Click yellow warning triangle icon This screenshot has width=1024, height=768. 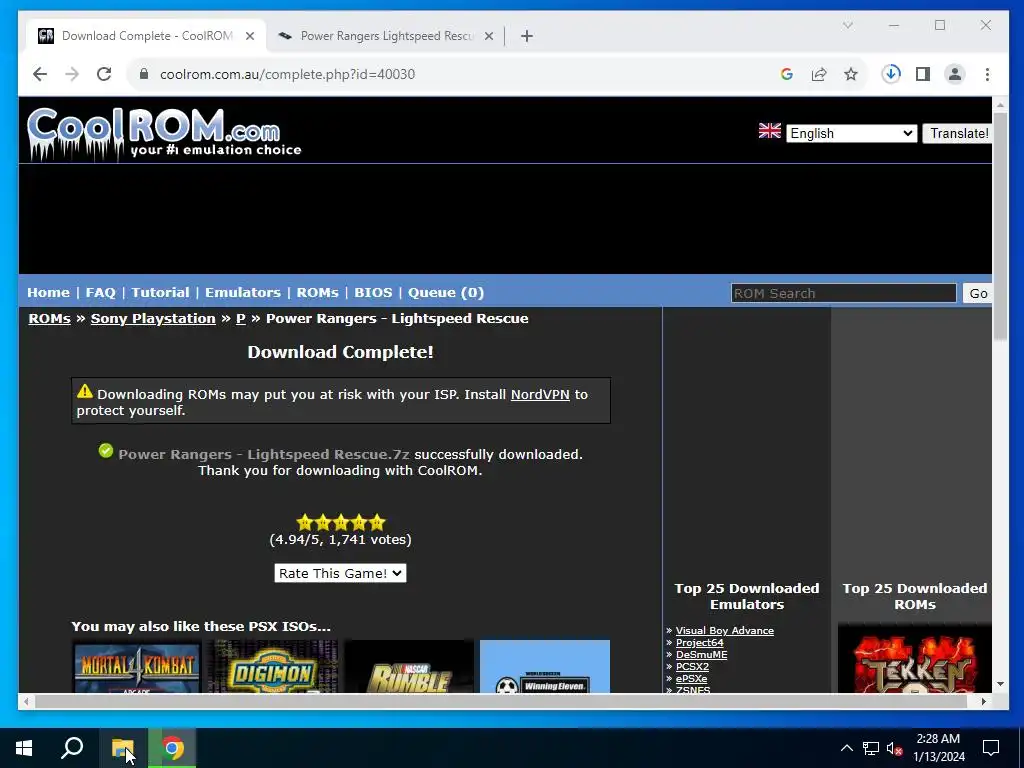click(x=85, y=391)
